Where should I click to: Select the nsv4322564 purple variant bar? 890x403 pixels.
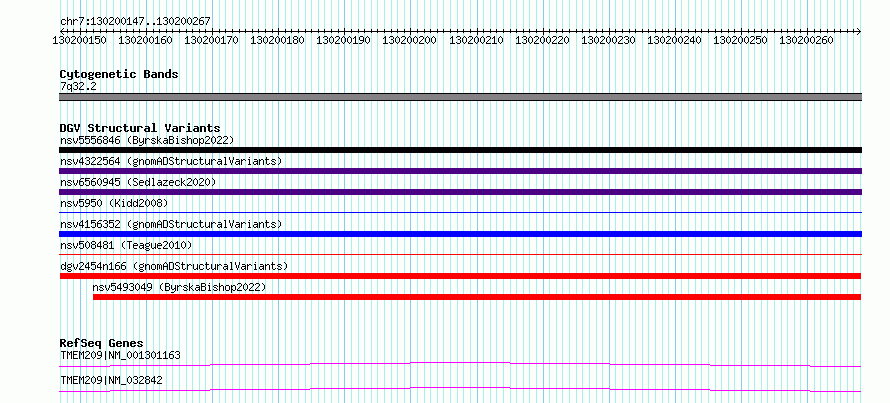460,171
